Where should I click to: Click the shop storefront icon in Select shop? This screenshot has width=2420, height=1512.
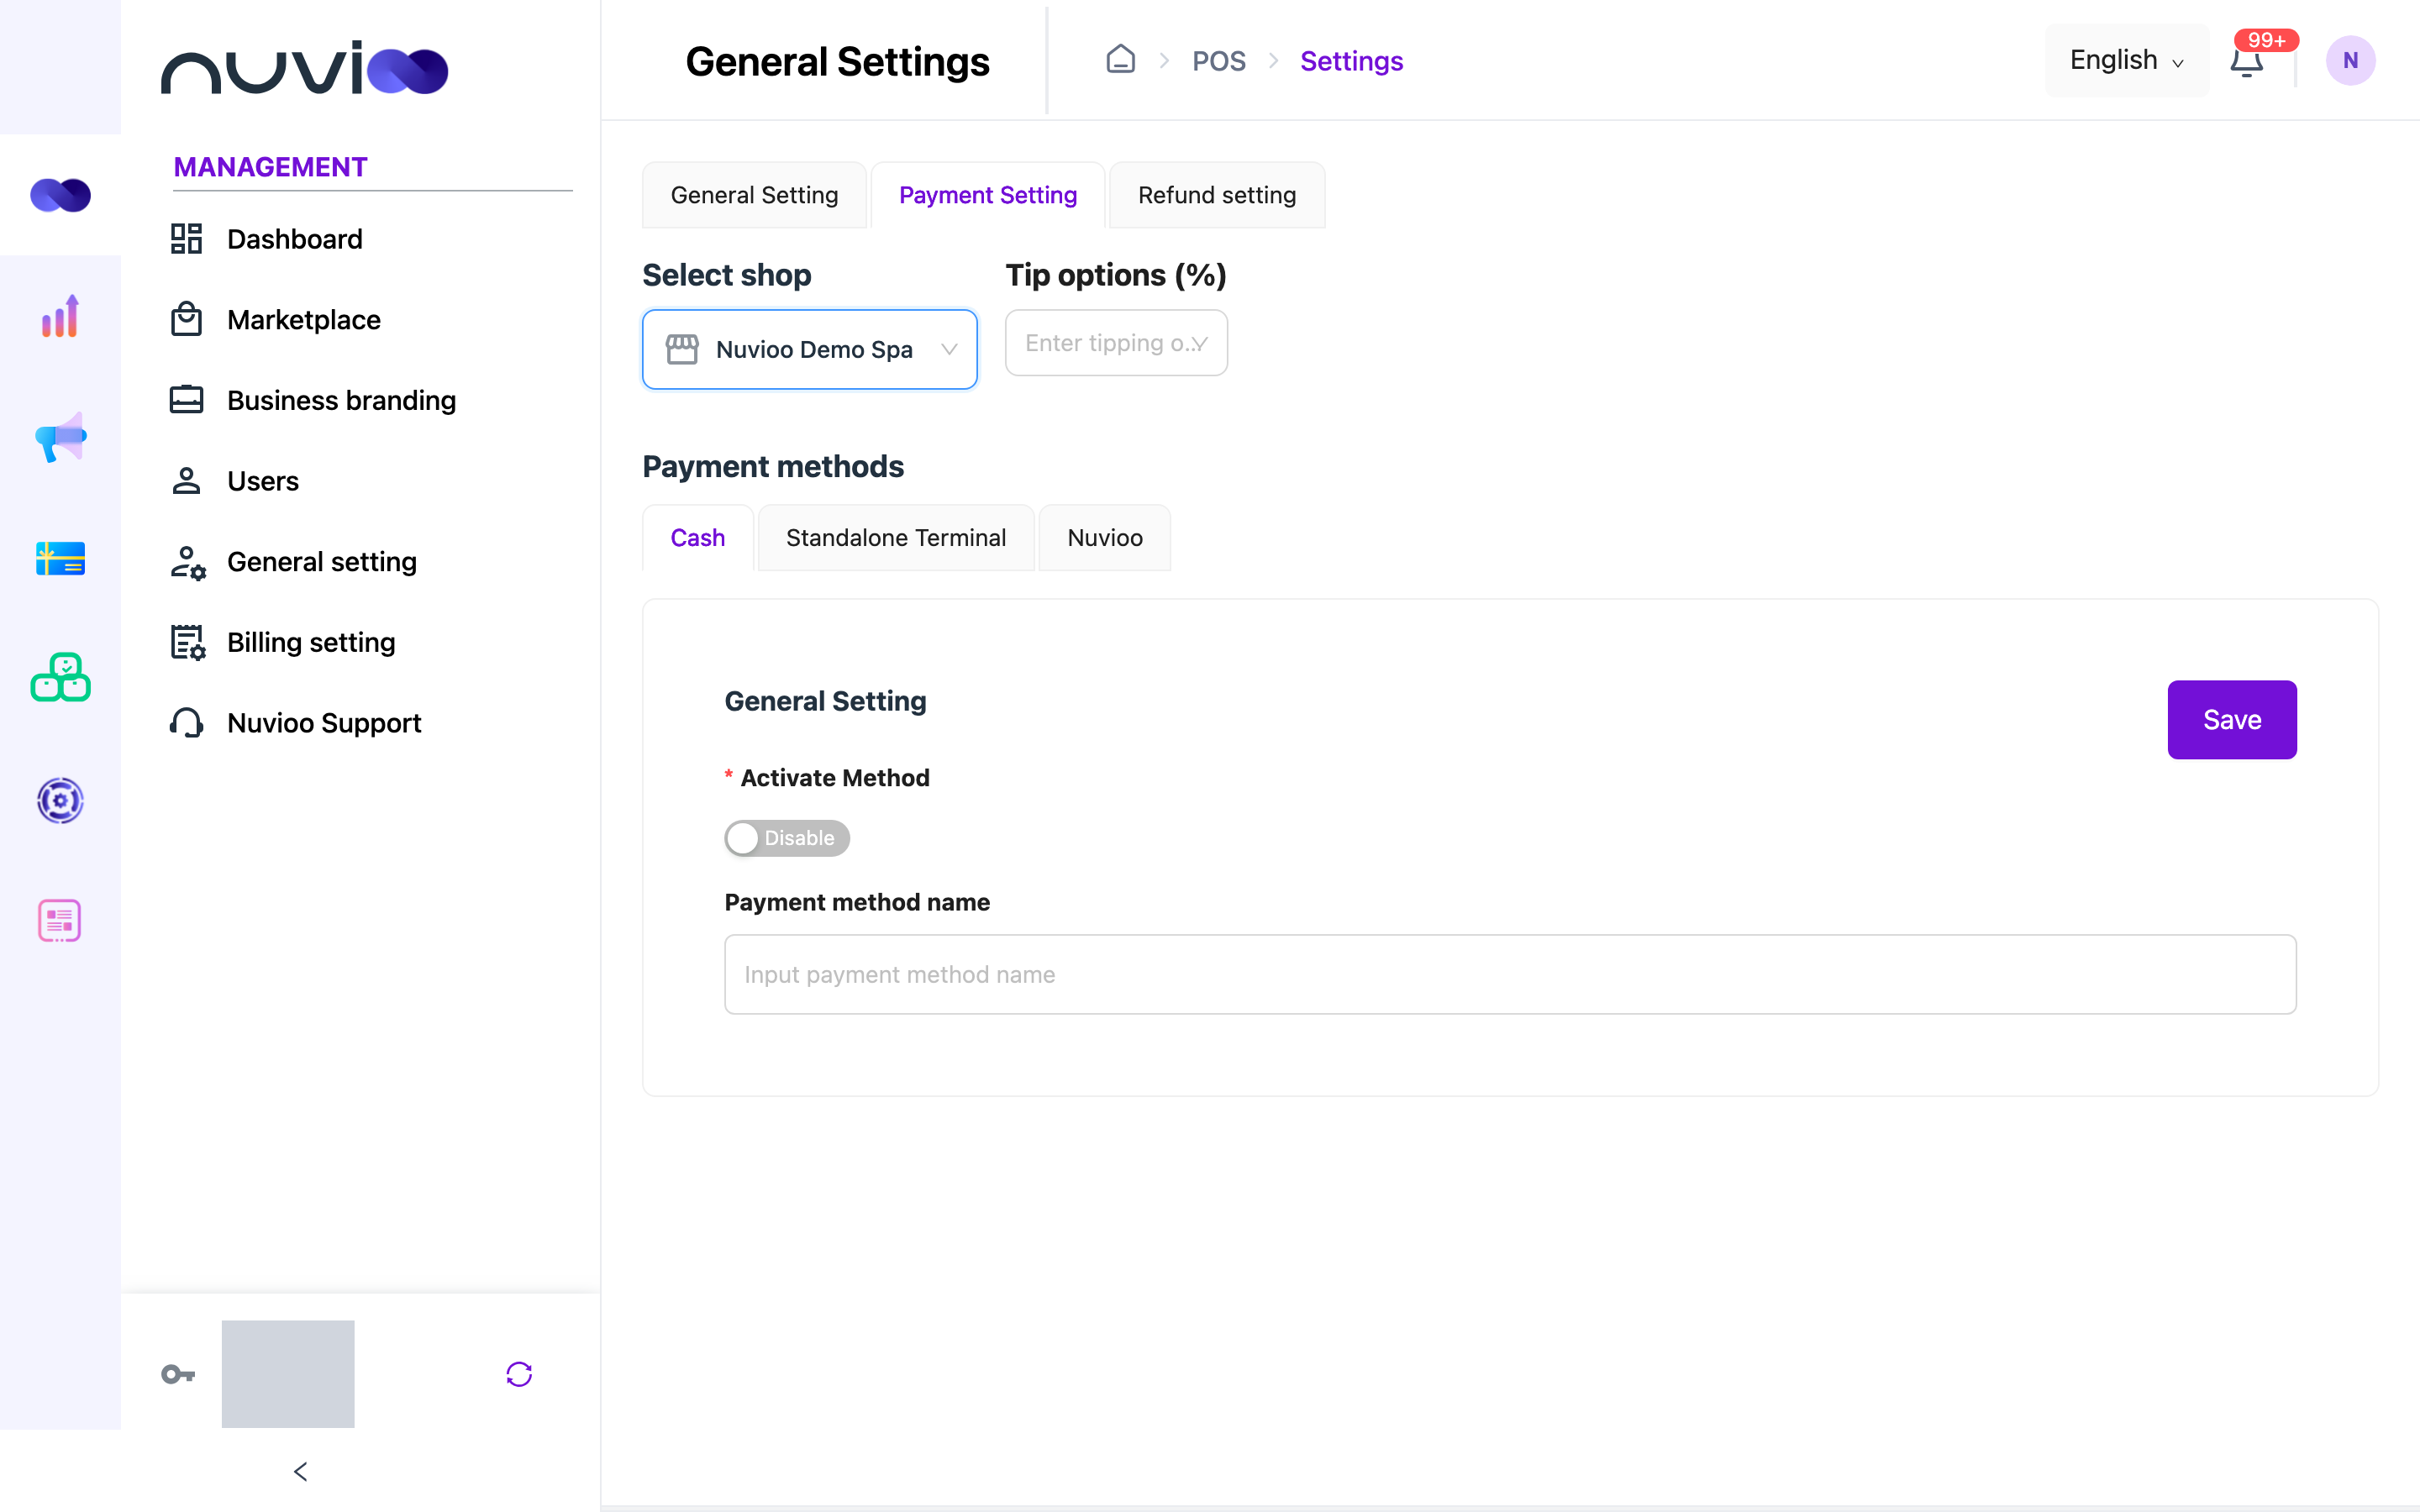[x=682, y=349]
